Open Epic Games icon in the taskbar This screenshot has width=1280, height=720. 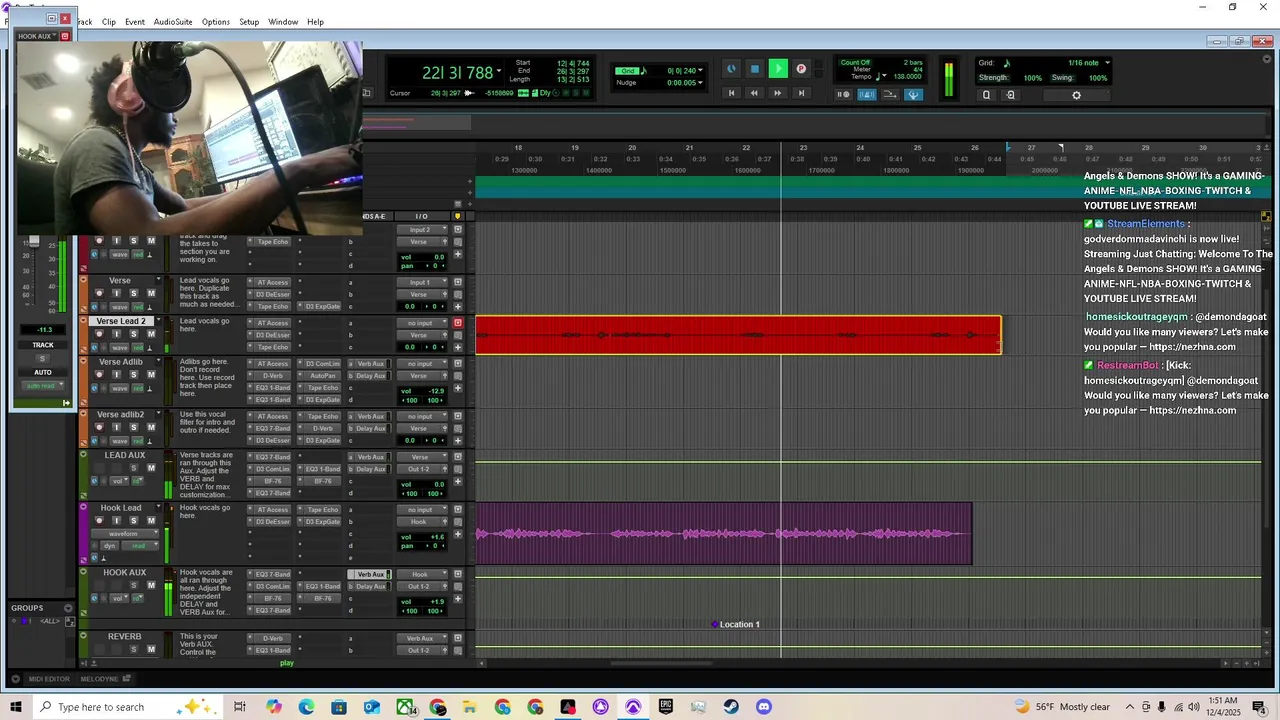pyautogui.click(x=666, y=707)
